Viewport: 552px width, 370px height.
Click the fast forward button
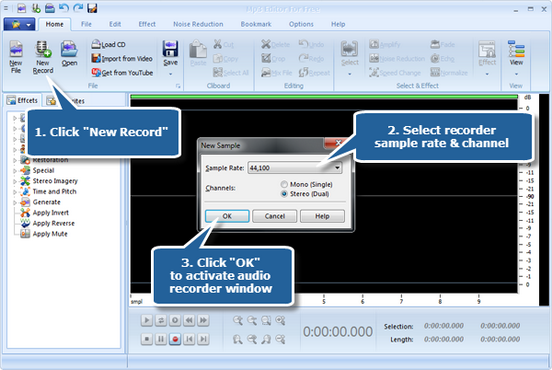pyautogui.click(x=203, y=320)
